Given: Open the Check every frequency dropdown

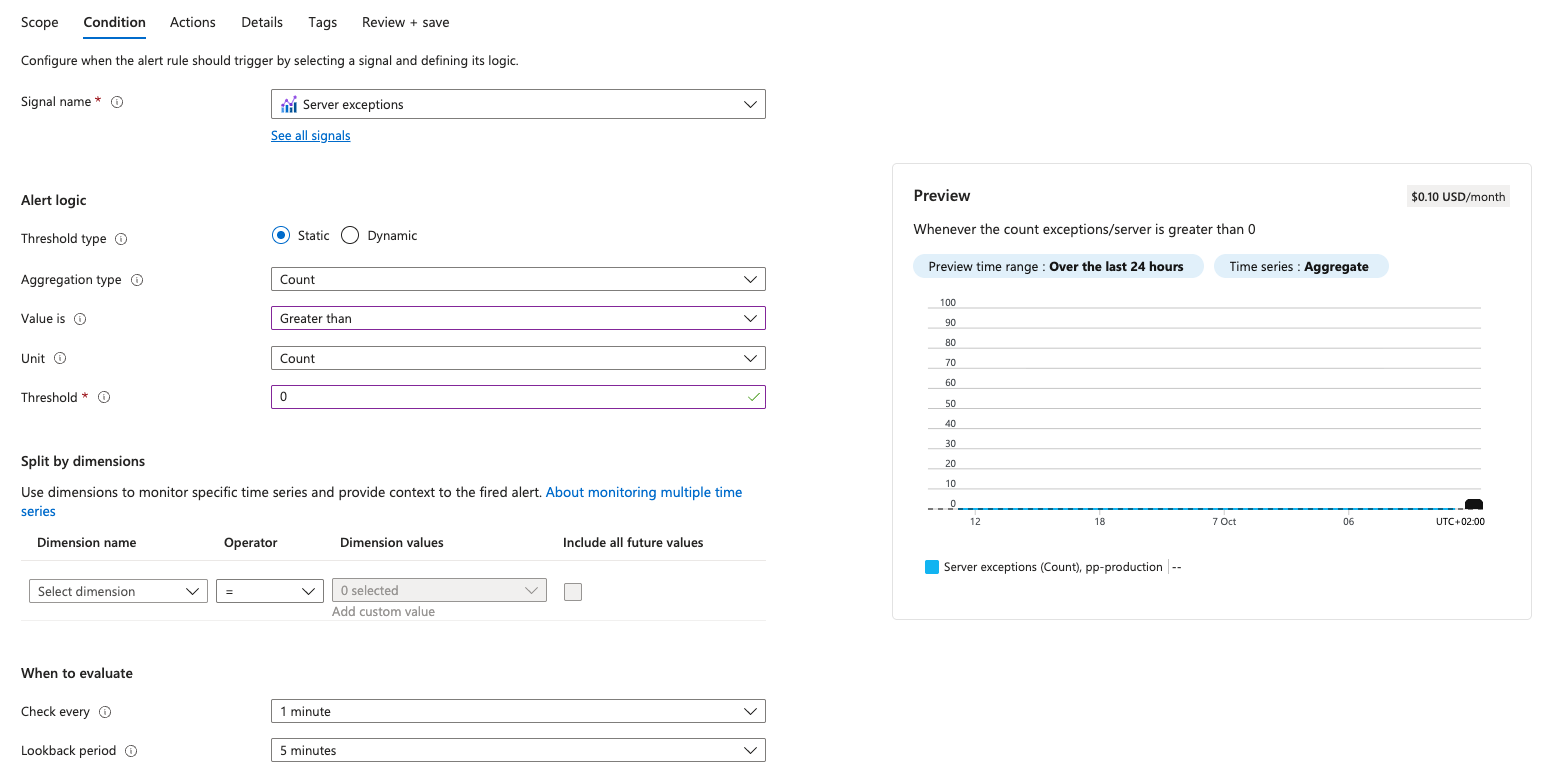Looking at the screenshot, I should click(x=518, y=711).
